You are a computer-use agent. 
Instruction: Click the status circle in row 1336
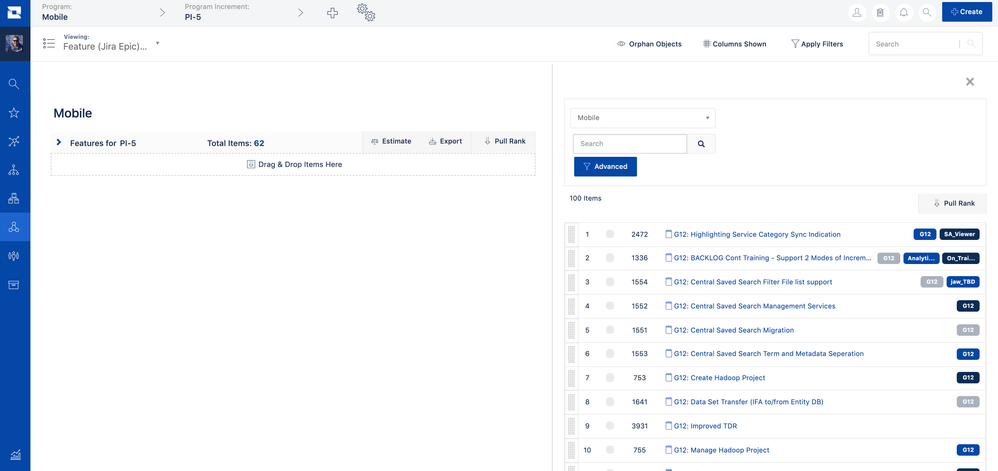(610, 258)
